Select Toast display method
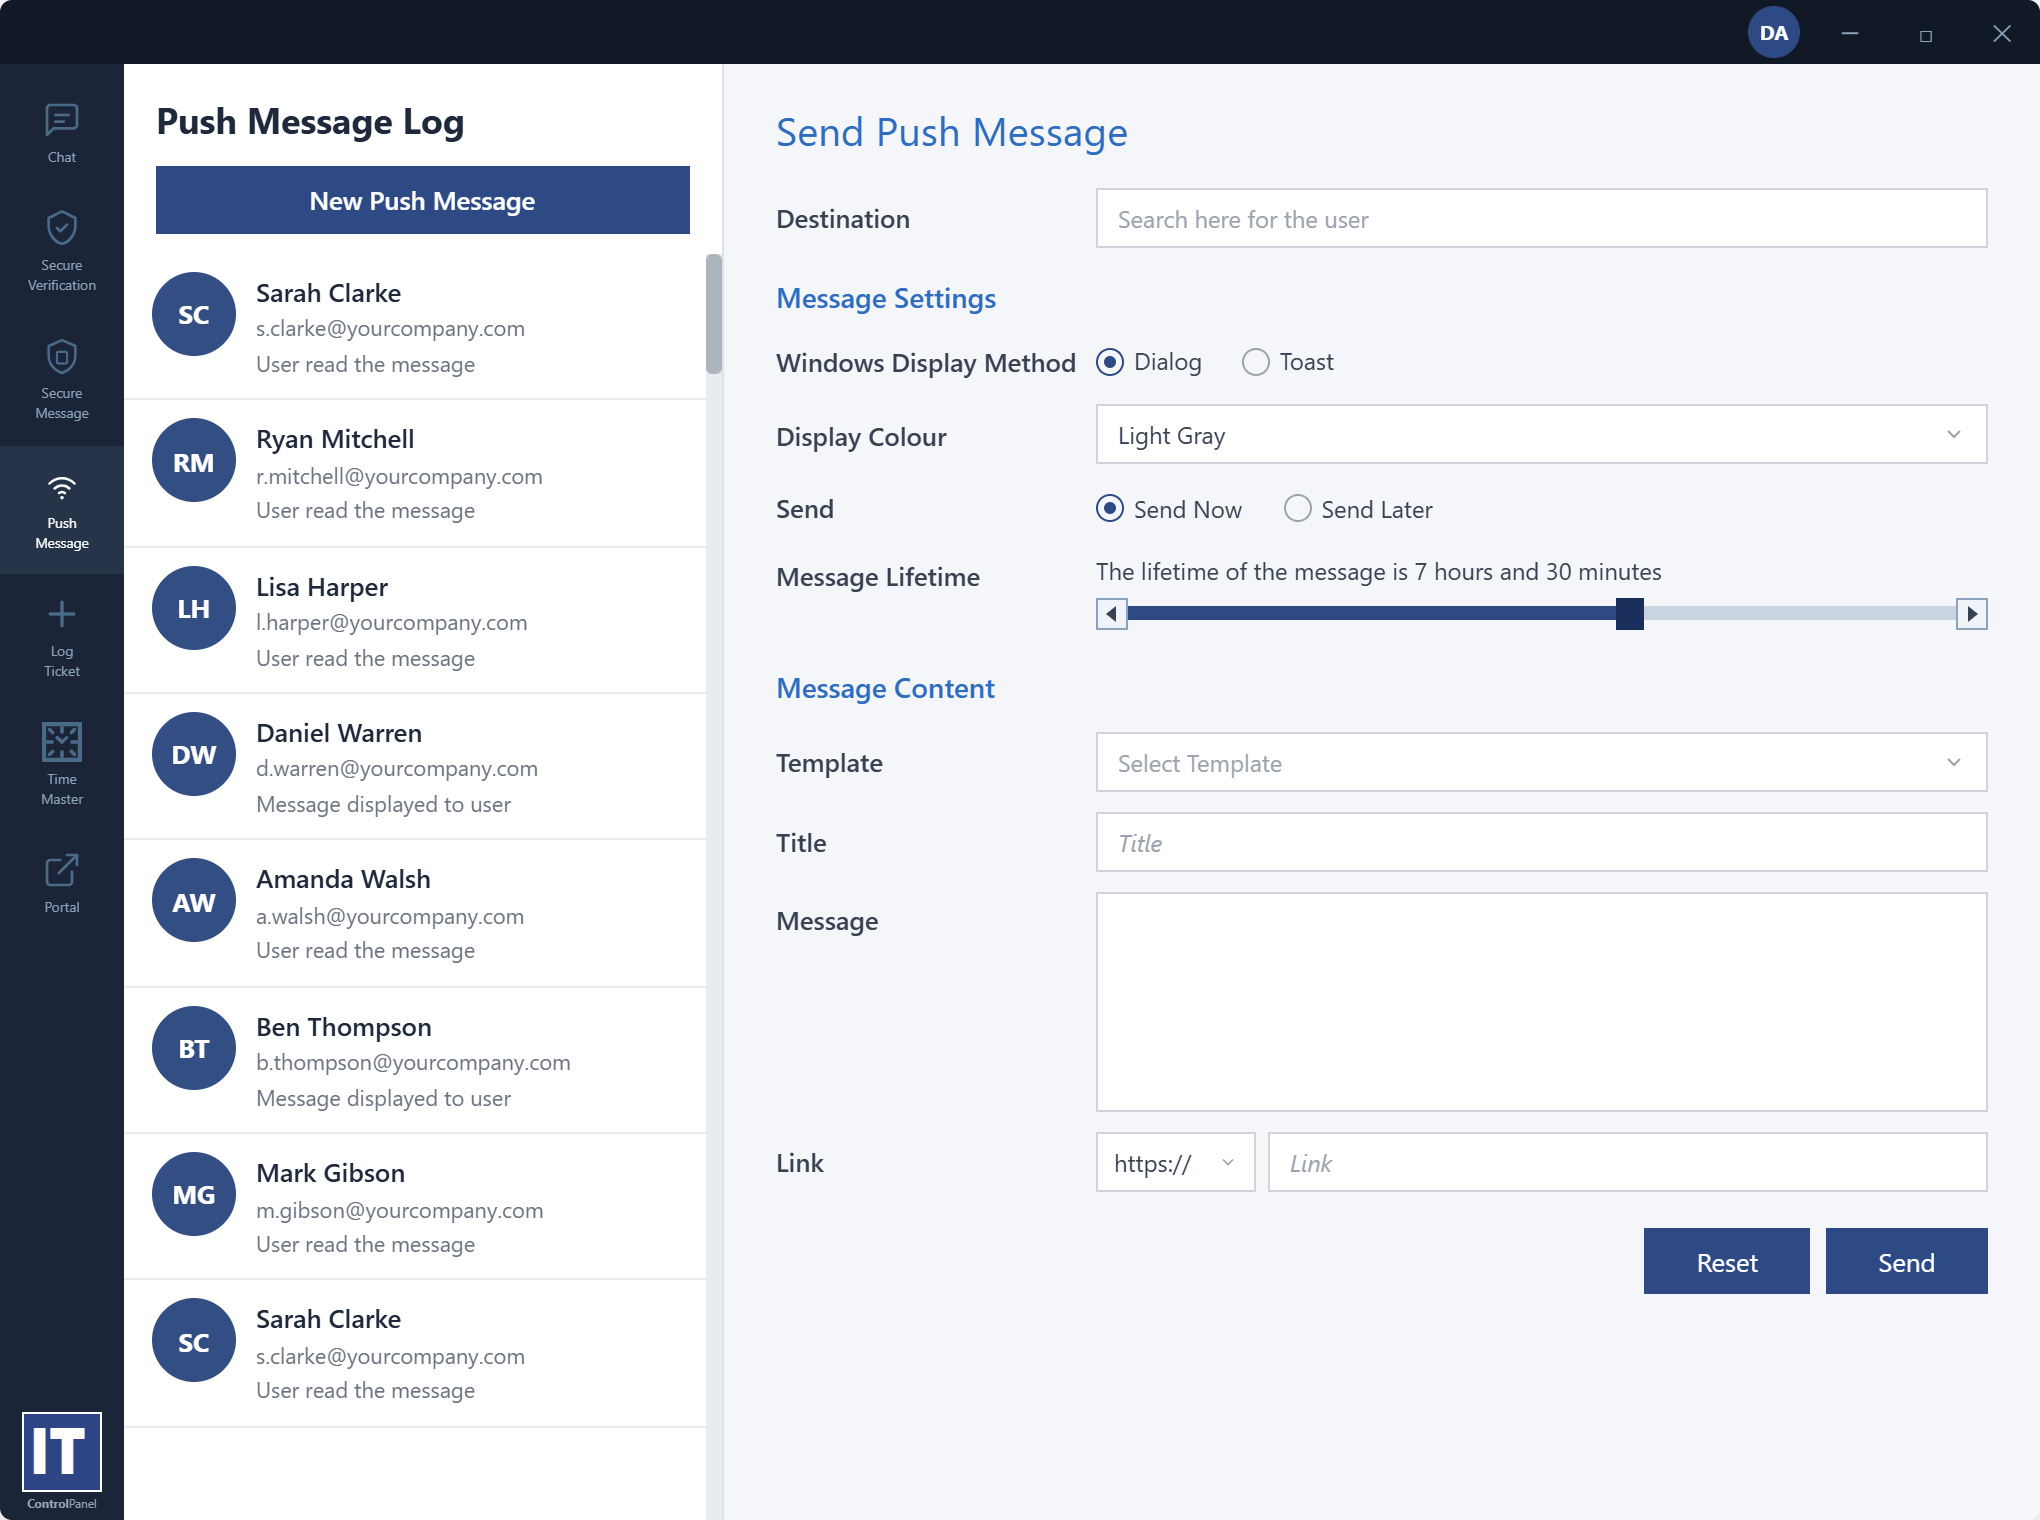This screenshot has width=2040, height=1520. pos(1256,361)
